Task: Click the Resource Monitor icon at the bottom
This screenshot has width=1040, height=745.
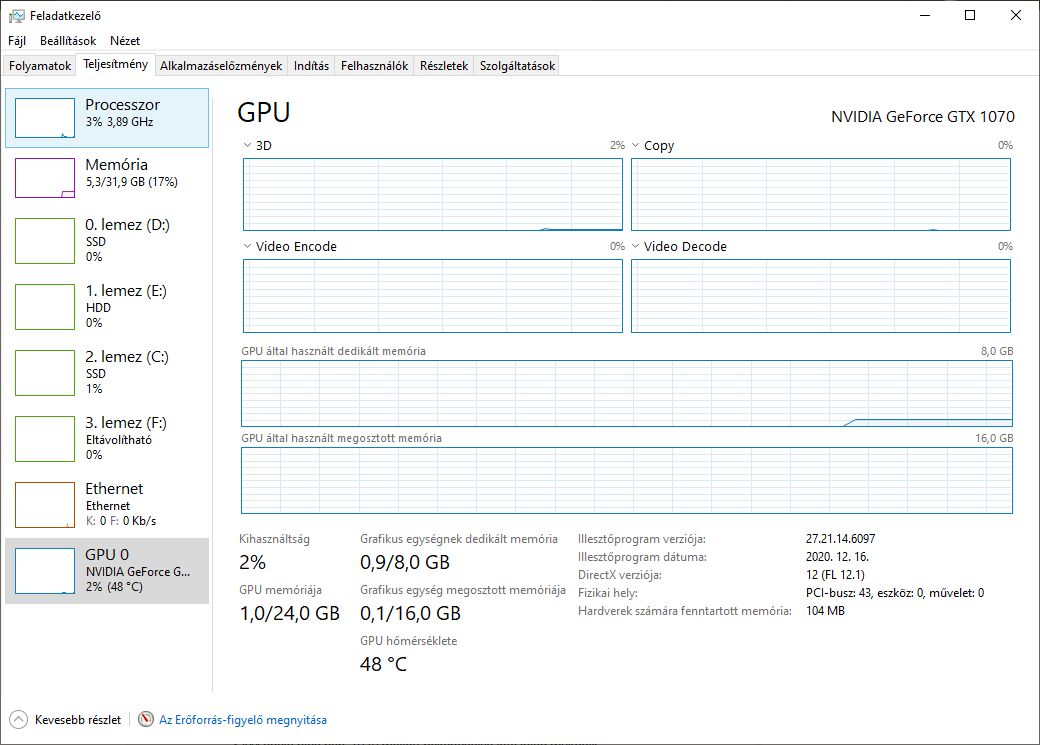Action: tap(146, 719)
